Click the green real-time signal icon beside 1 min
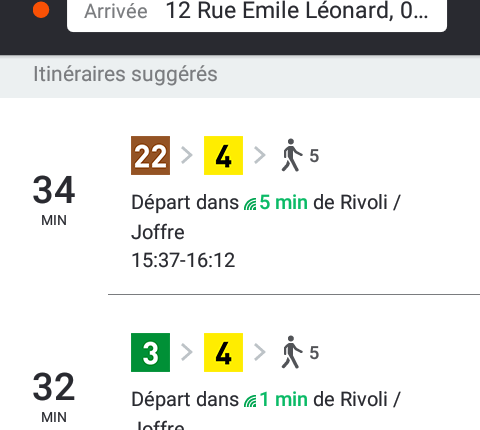The width and height of the screenshot is (480, 430). pyautogui.click(x=250, y=401)
